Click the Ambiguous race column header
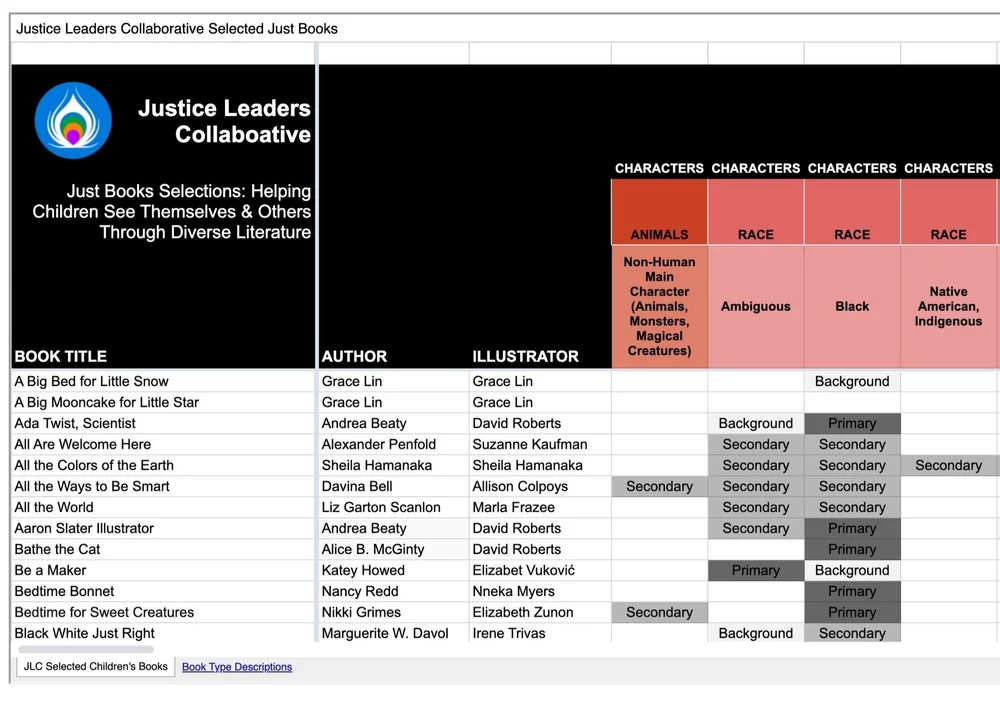Screen dimensions: 1000x704 (x=756, y=307)
